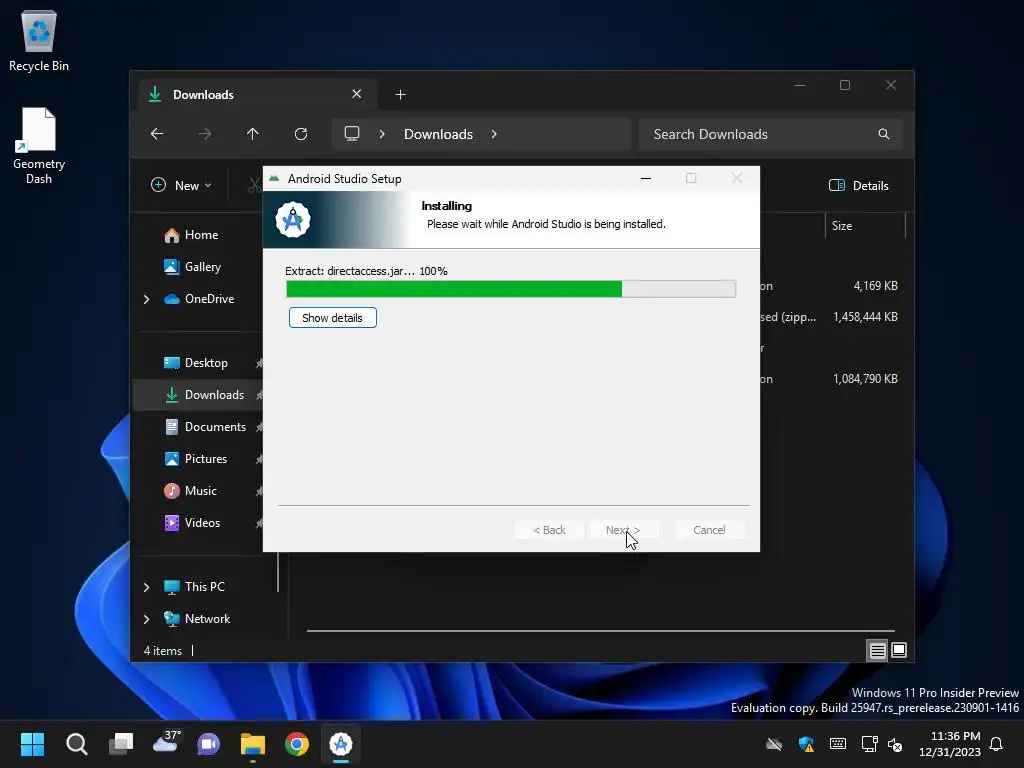
Task: Click the disabled Back button in Setup
Action: [x=549, y=530]
